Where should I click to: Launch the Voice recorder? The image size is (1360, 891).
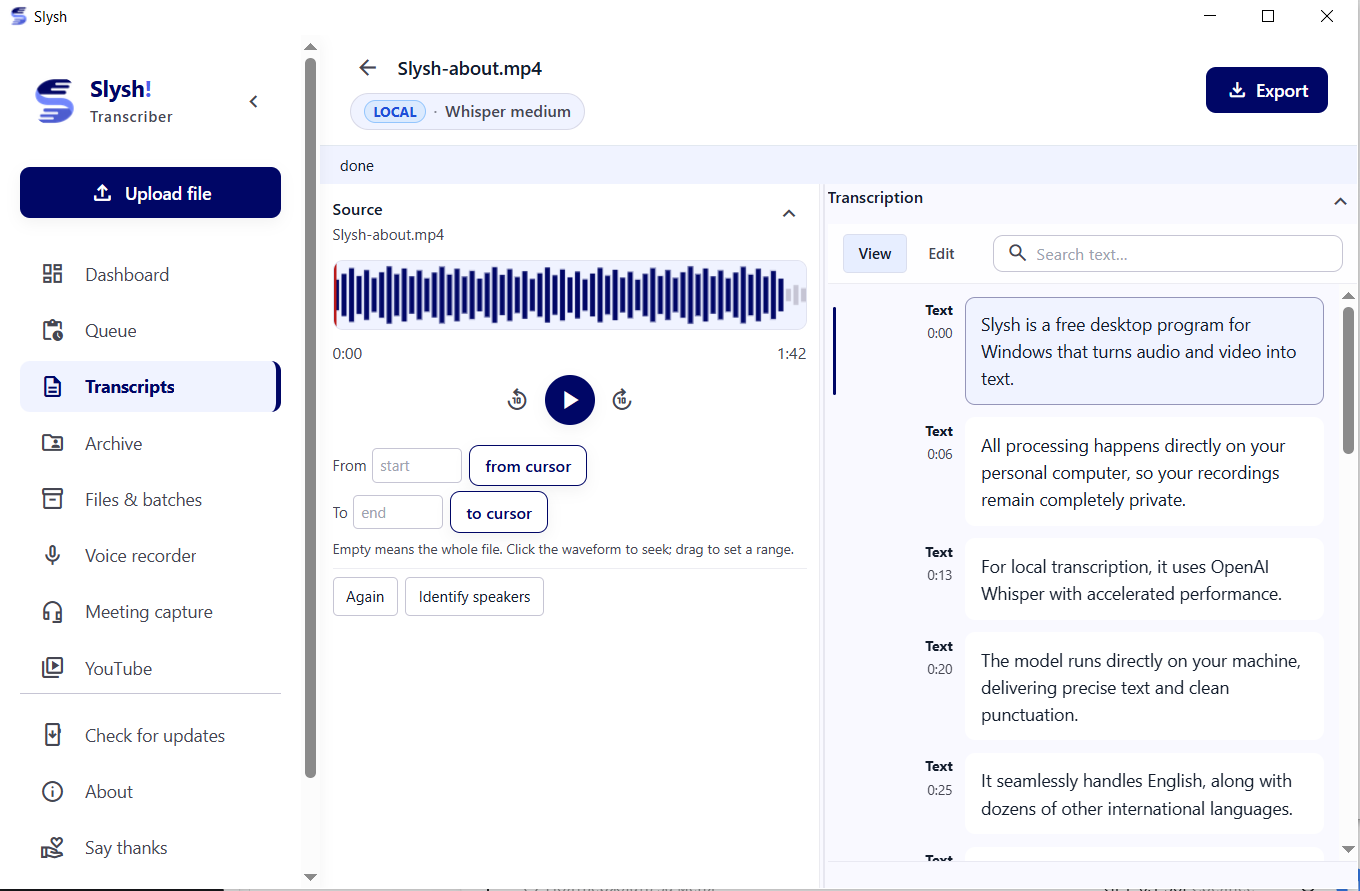150,556
